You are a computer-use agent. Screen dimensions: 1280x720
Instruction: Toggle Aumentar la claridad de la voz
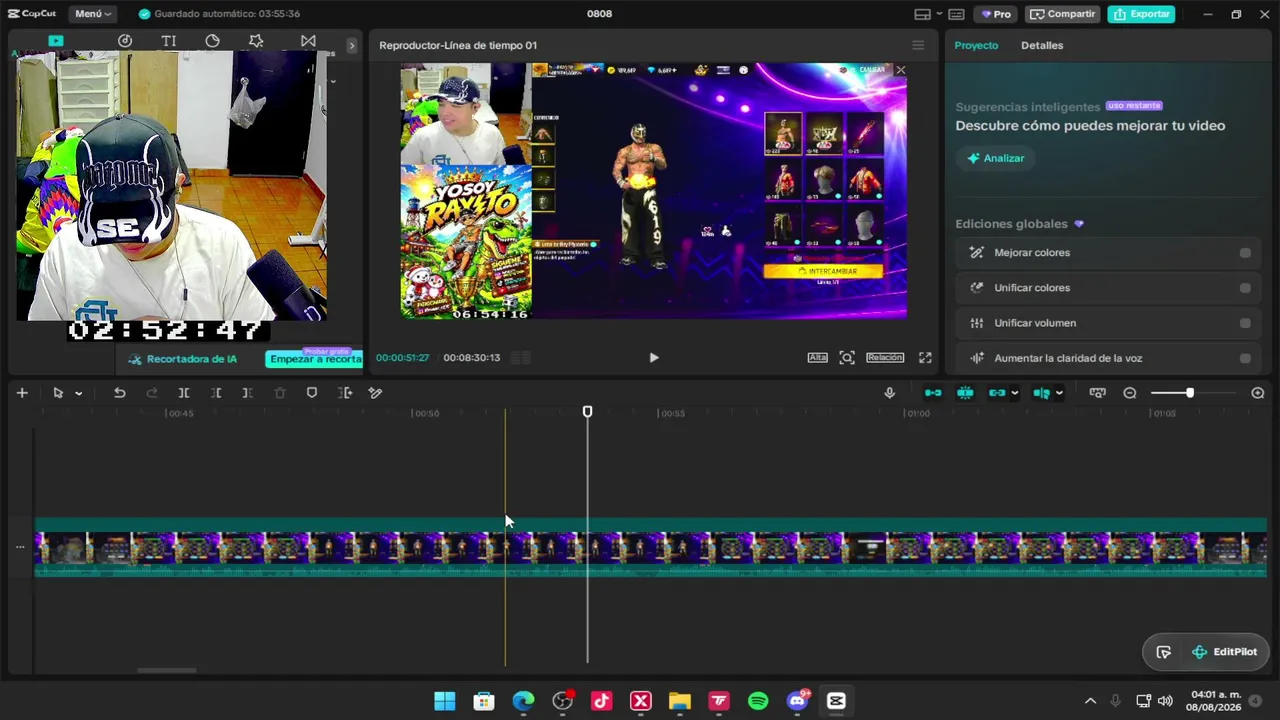click(1245, 358)
